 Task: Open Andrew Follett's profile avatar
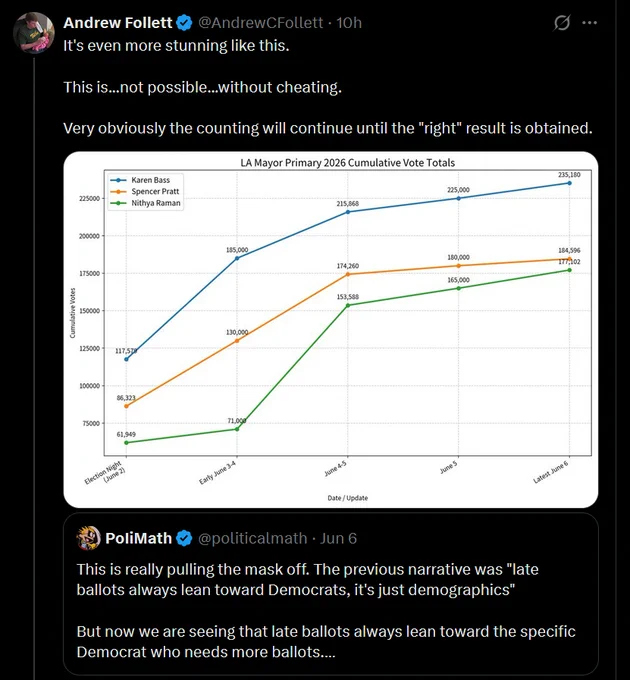[34, 33]
